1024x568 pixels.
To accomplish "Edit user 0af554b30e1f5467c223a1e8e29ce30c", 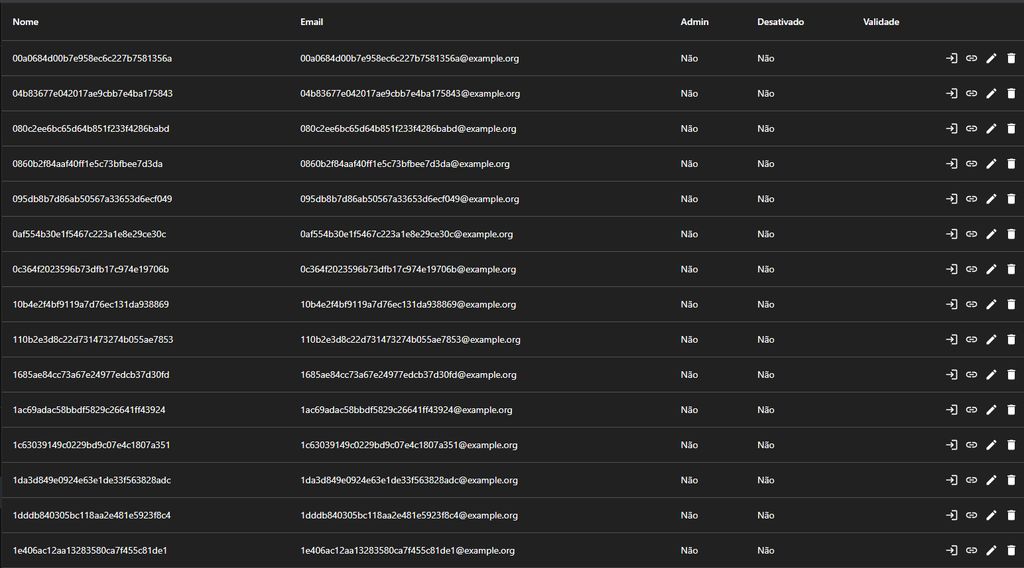I will click(991, 234).
